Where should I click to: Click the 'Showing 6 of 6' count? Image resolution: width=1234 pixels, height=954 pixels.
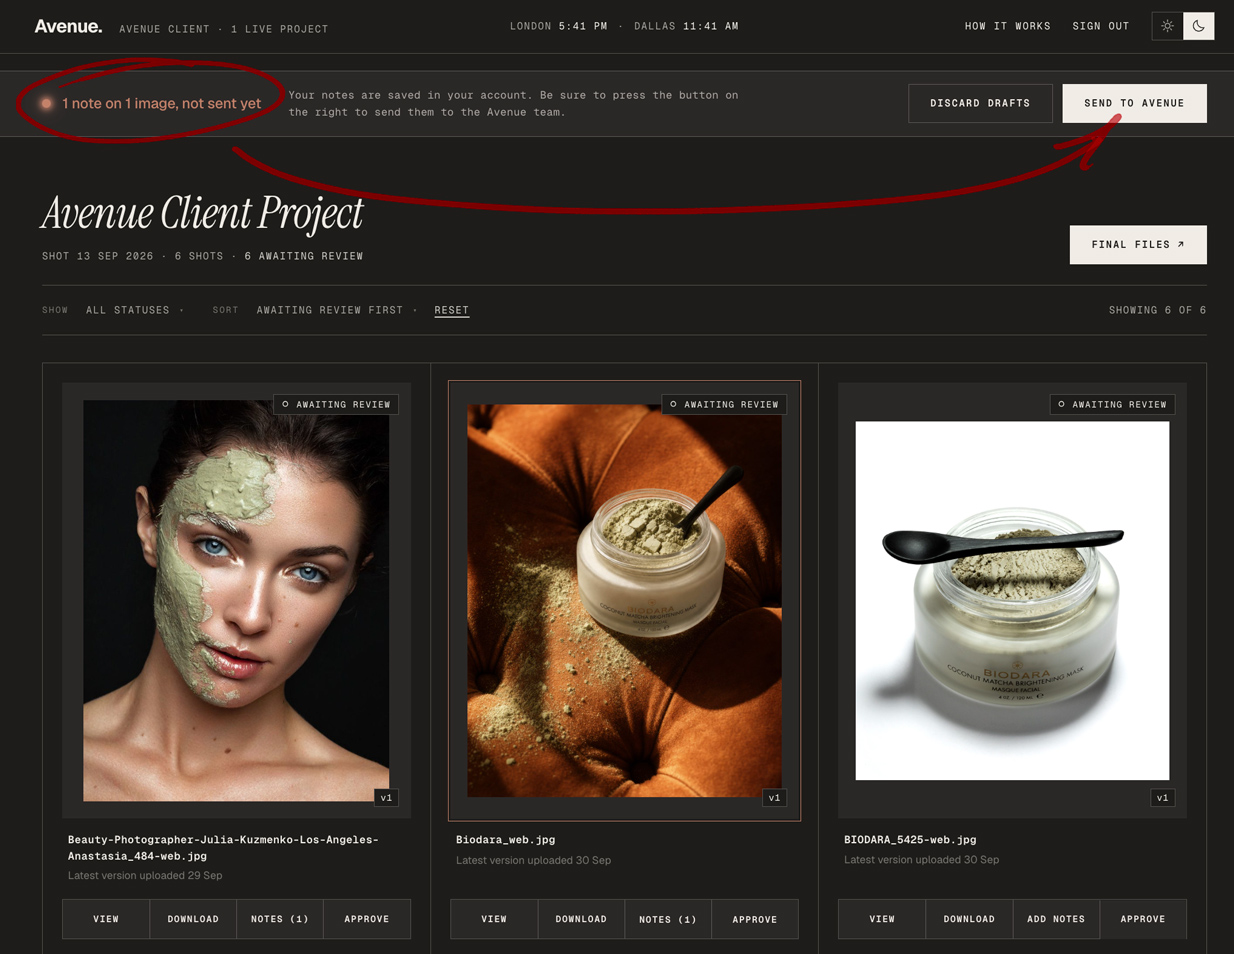[x=1157, y=310]
